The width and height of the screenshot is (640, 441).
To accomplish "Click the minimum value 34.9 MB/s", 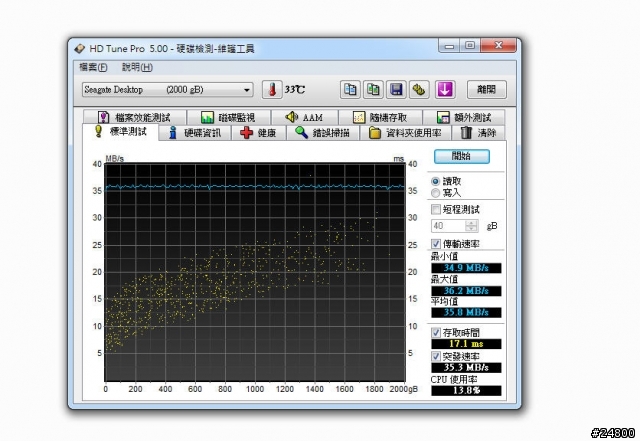I will (x=466, y=268).
